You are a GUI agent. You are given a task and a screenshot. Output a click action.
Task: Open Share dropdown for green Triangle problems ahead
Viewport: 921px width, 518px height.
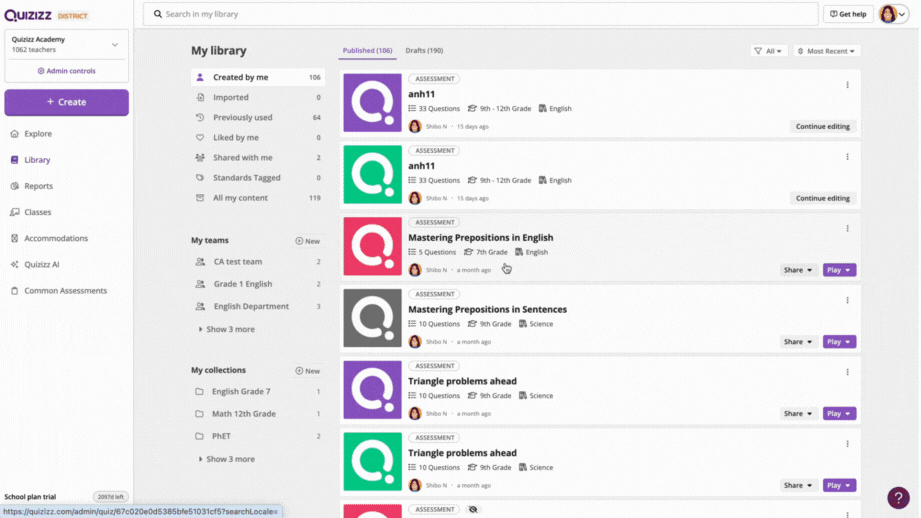click(798, 485)
